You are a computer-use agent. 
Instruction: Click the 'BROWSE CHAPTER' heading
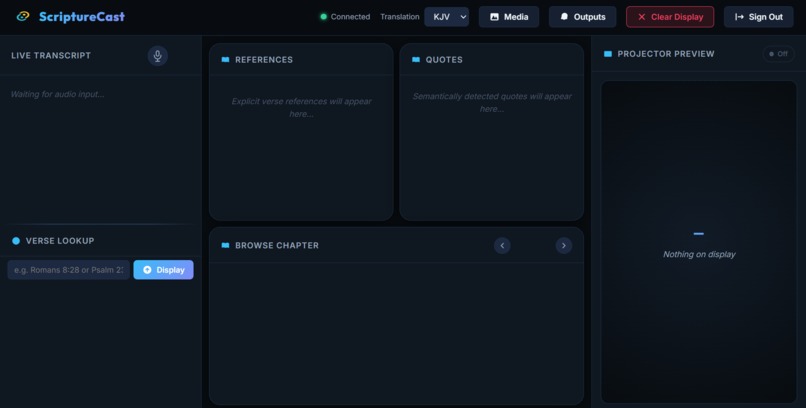click(x=277, y=246)
